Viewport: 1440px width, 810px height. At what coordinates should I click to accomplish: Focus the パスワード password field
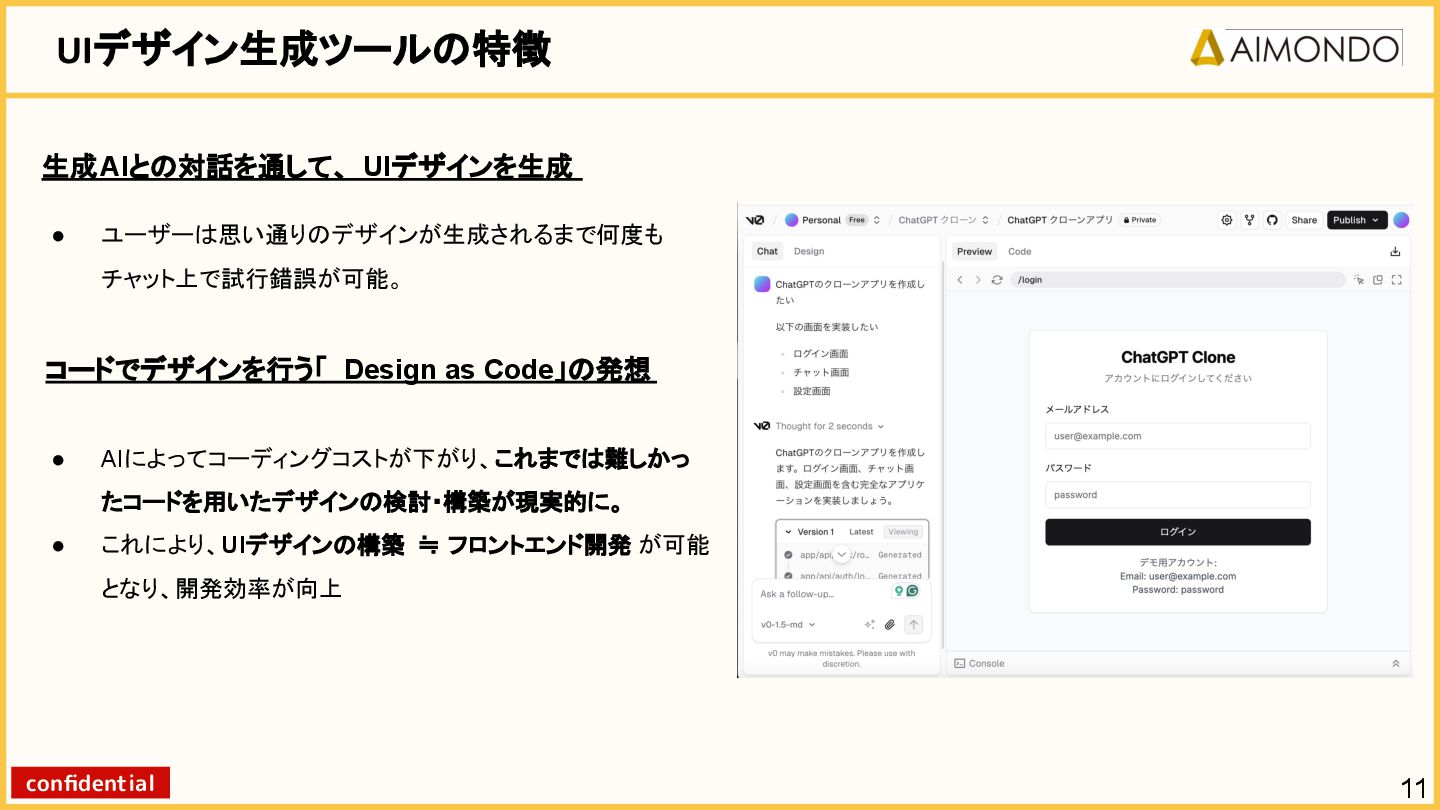point(1178,495)
